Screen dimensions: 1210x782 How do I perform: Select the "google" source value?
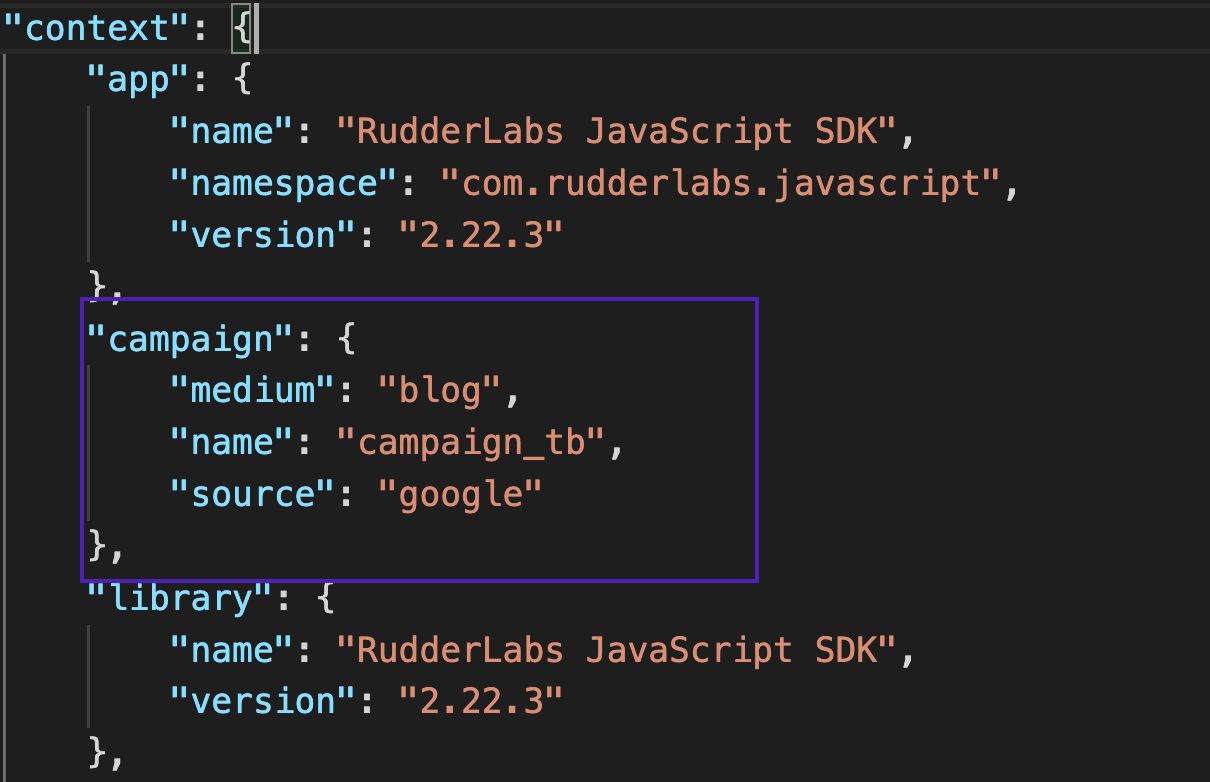[x=460, y=493]
